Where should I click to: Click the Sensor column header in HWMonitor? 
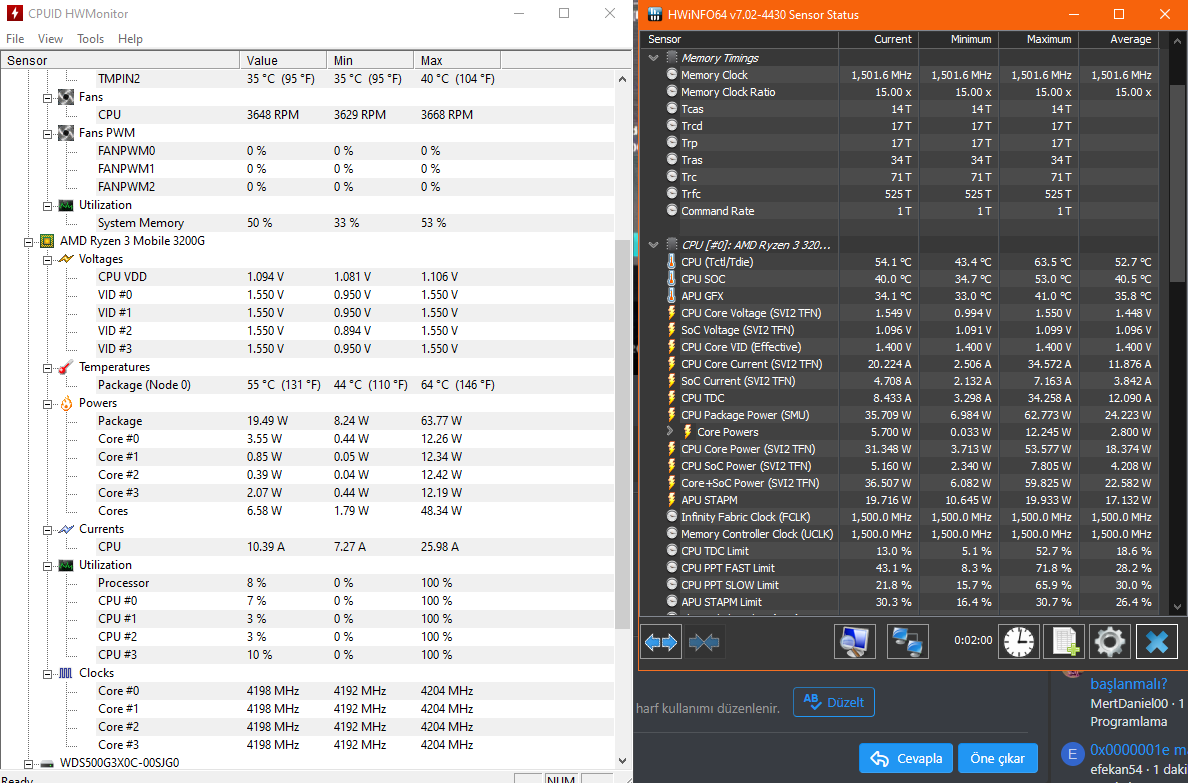(x=120, y=61)
